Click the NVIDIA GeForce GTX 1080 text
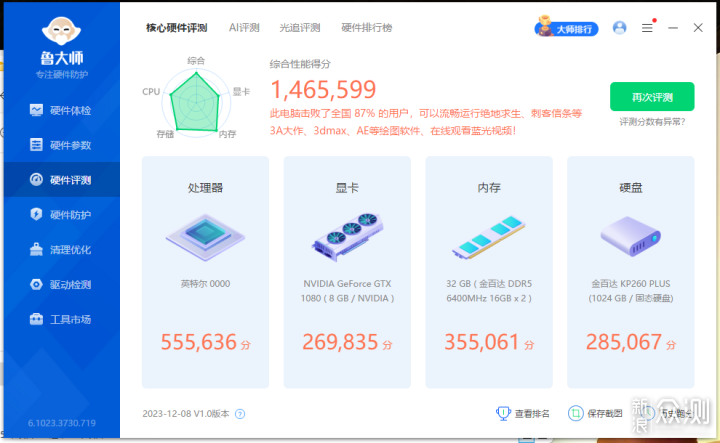720x443 pixels. coord(347,291)
